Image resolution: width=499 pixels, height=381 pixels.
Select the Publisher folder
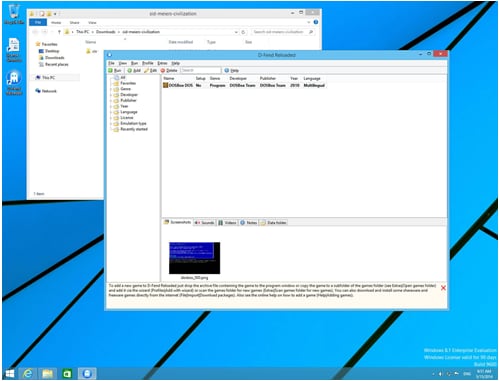125,100
